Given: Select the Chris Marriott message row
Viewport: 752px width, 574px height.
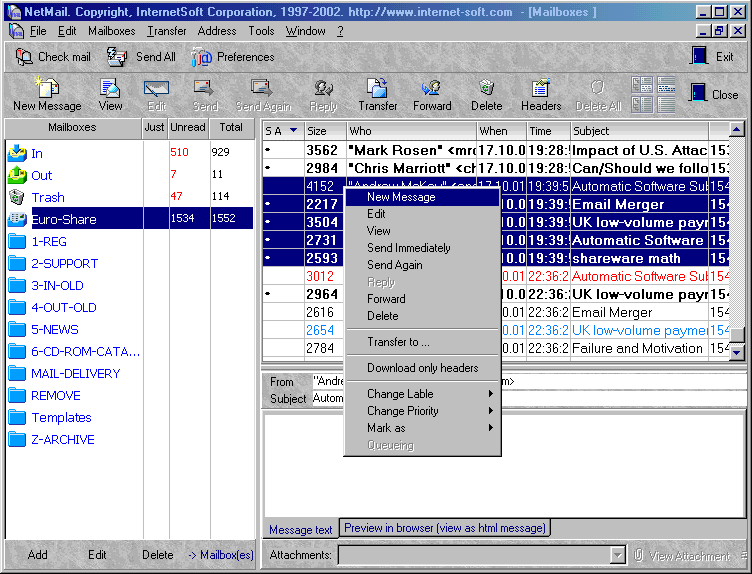Looking at the screenshot, I should (x=495, y=168).
